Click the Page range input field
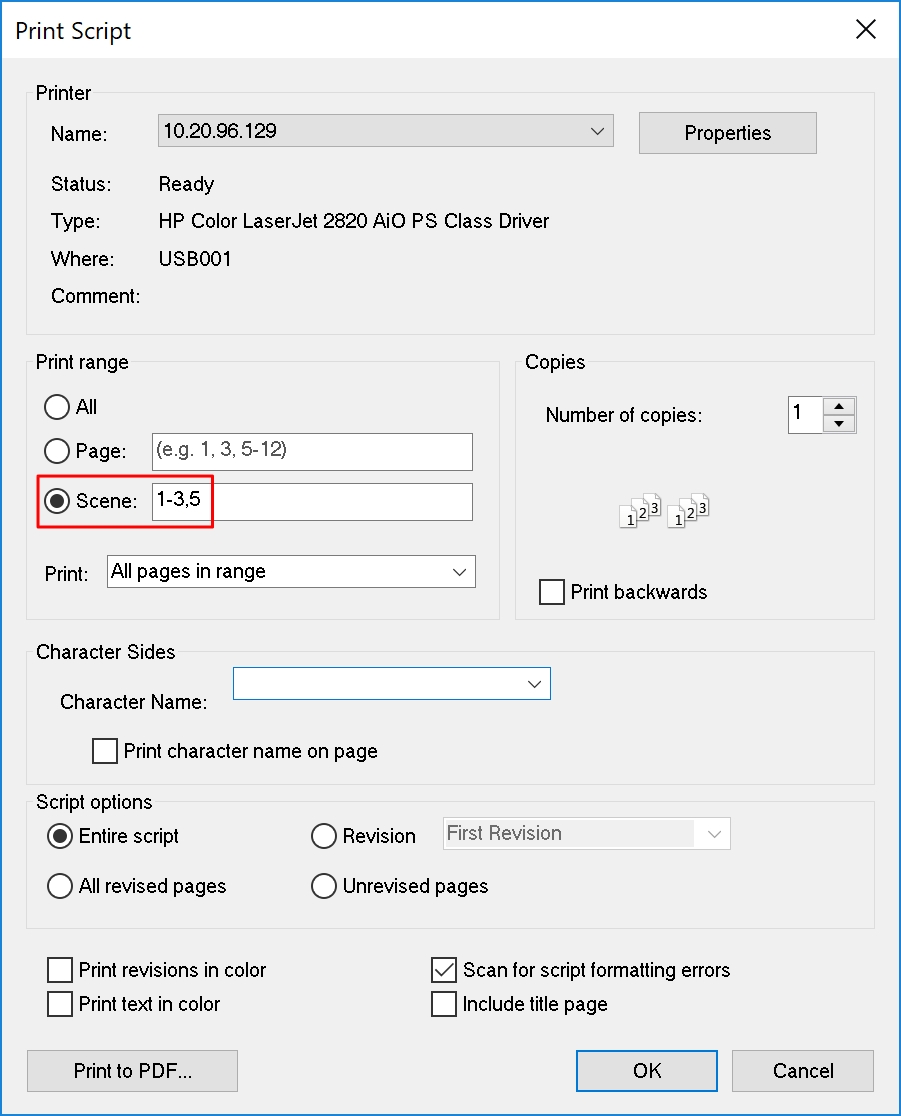Viewport: 901px width, 1116px height. coord(312,452)
